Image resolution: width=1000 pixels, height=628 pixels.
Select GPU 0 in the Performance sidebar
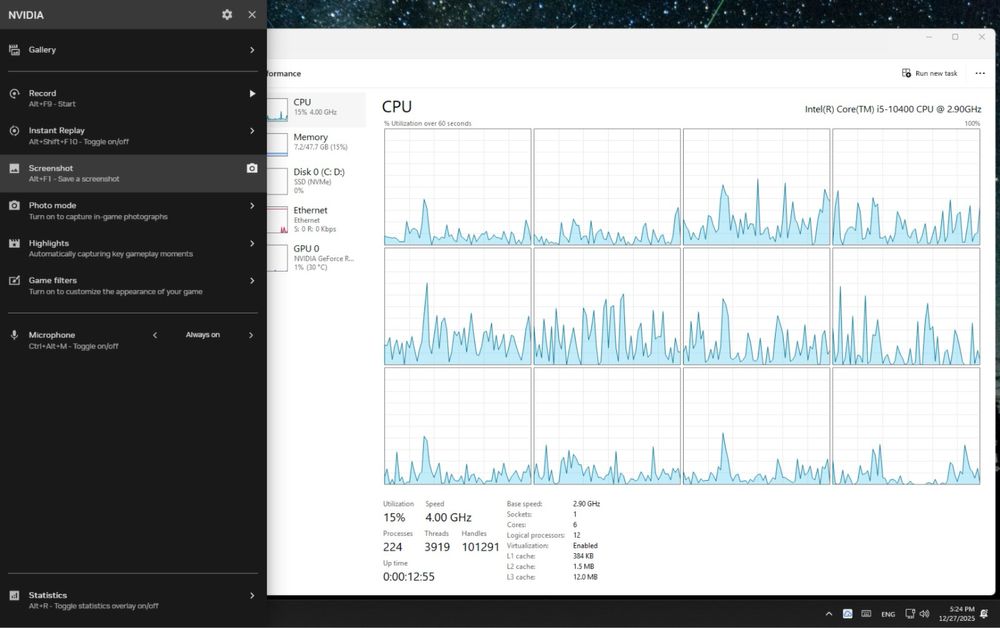pyautogui.click(x=310, y=253)
